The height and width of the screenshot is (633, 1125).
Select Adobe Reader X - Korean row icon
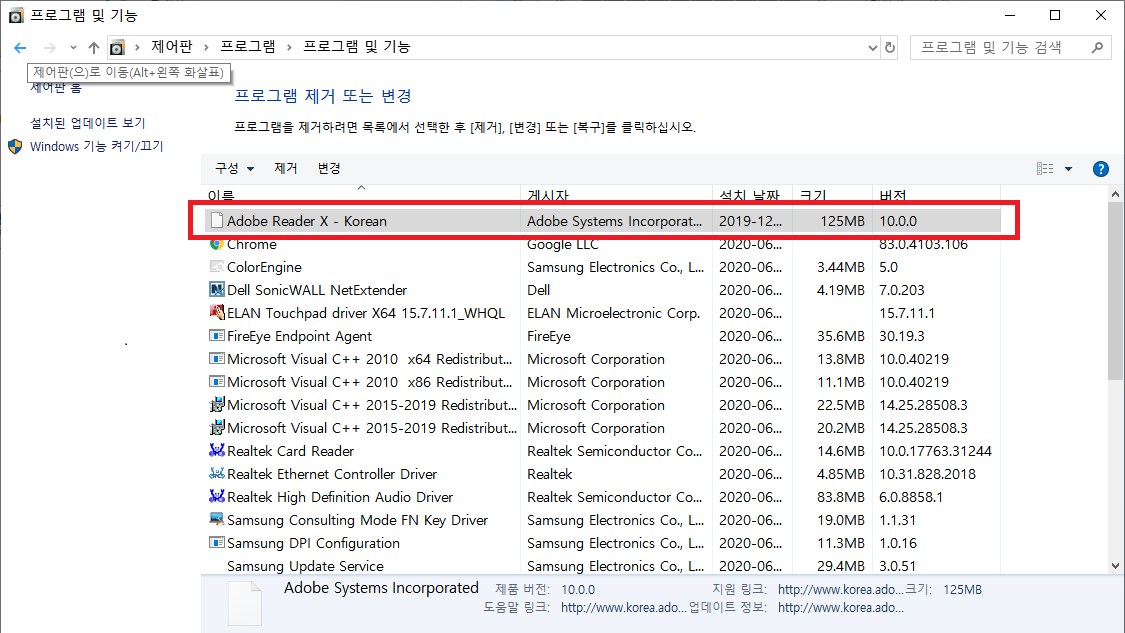[x=217, y=220]
